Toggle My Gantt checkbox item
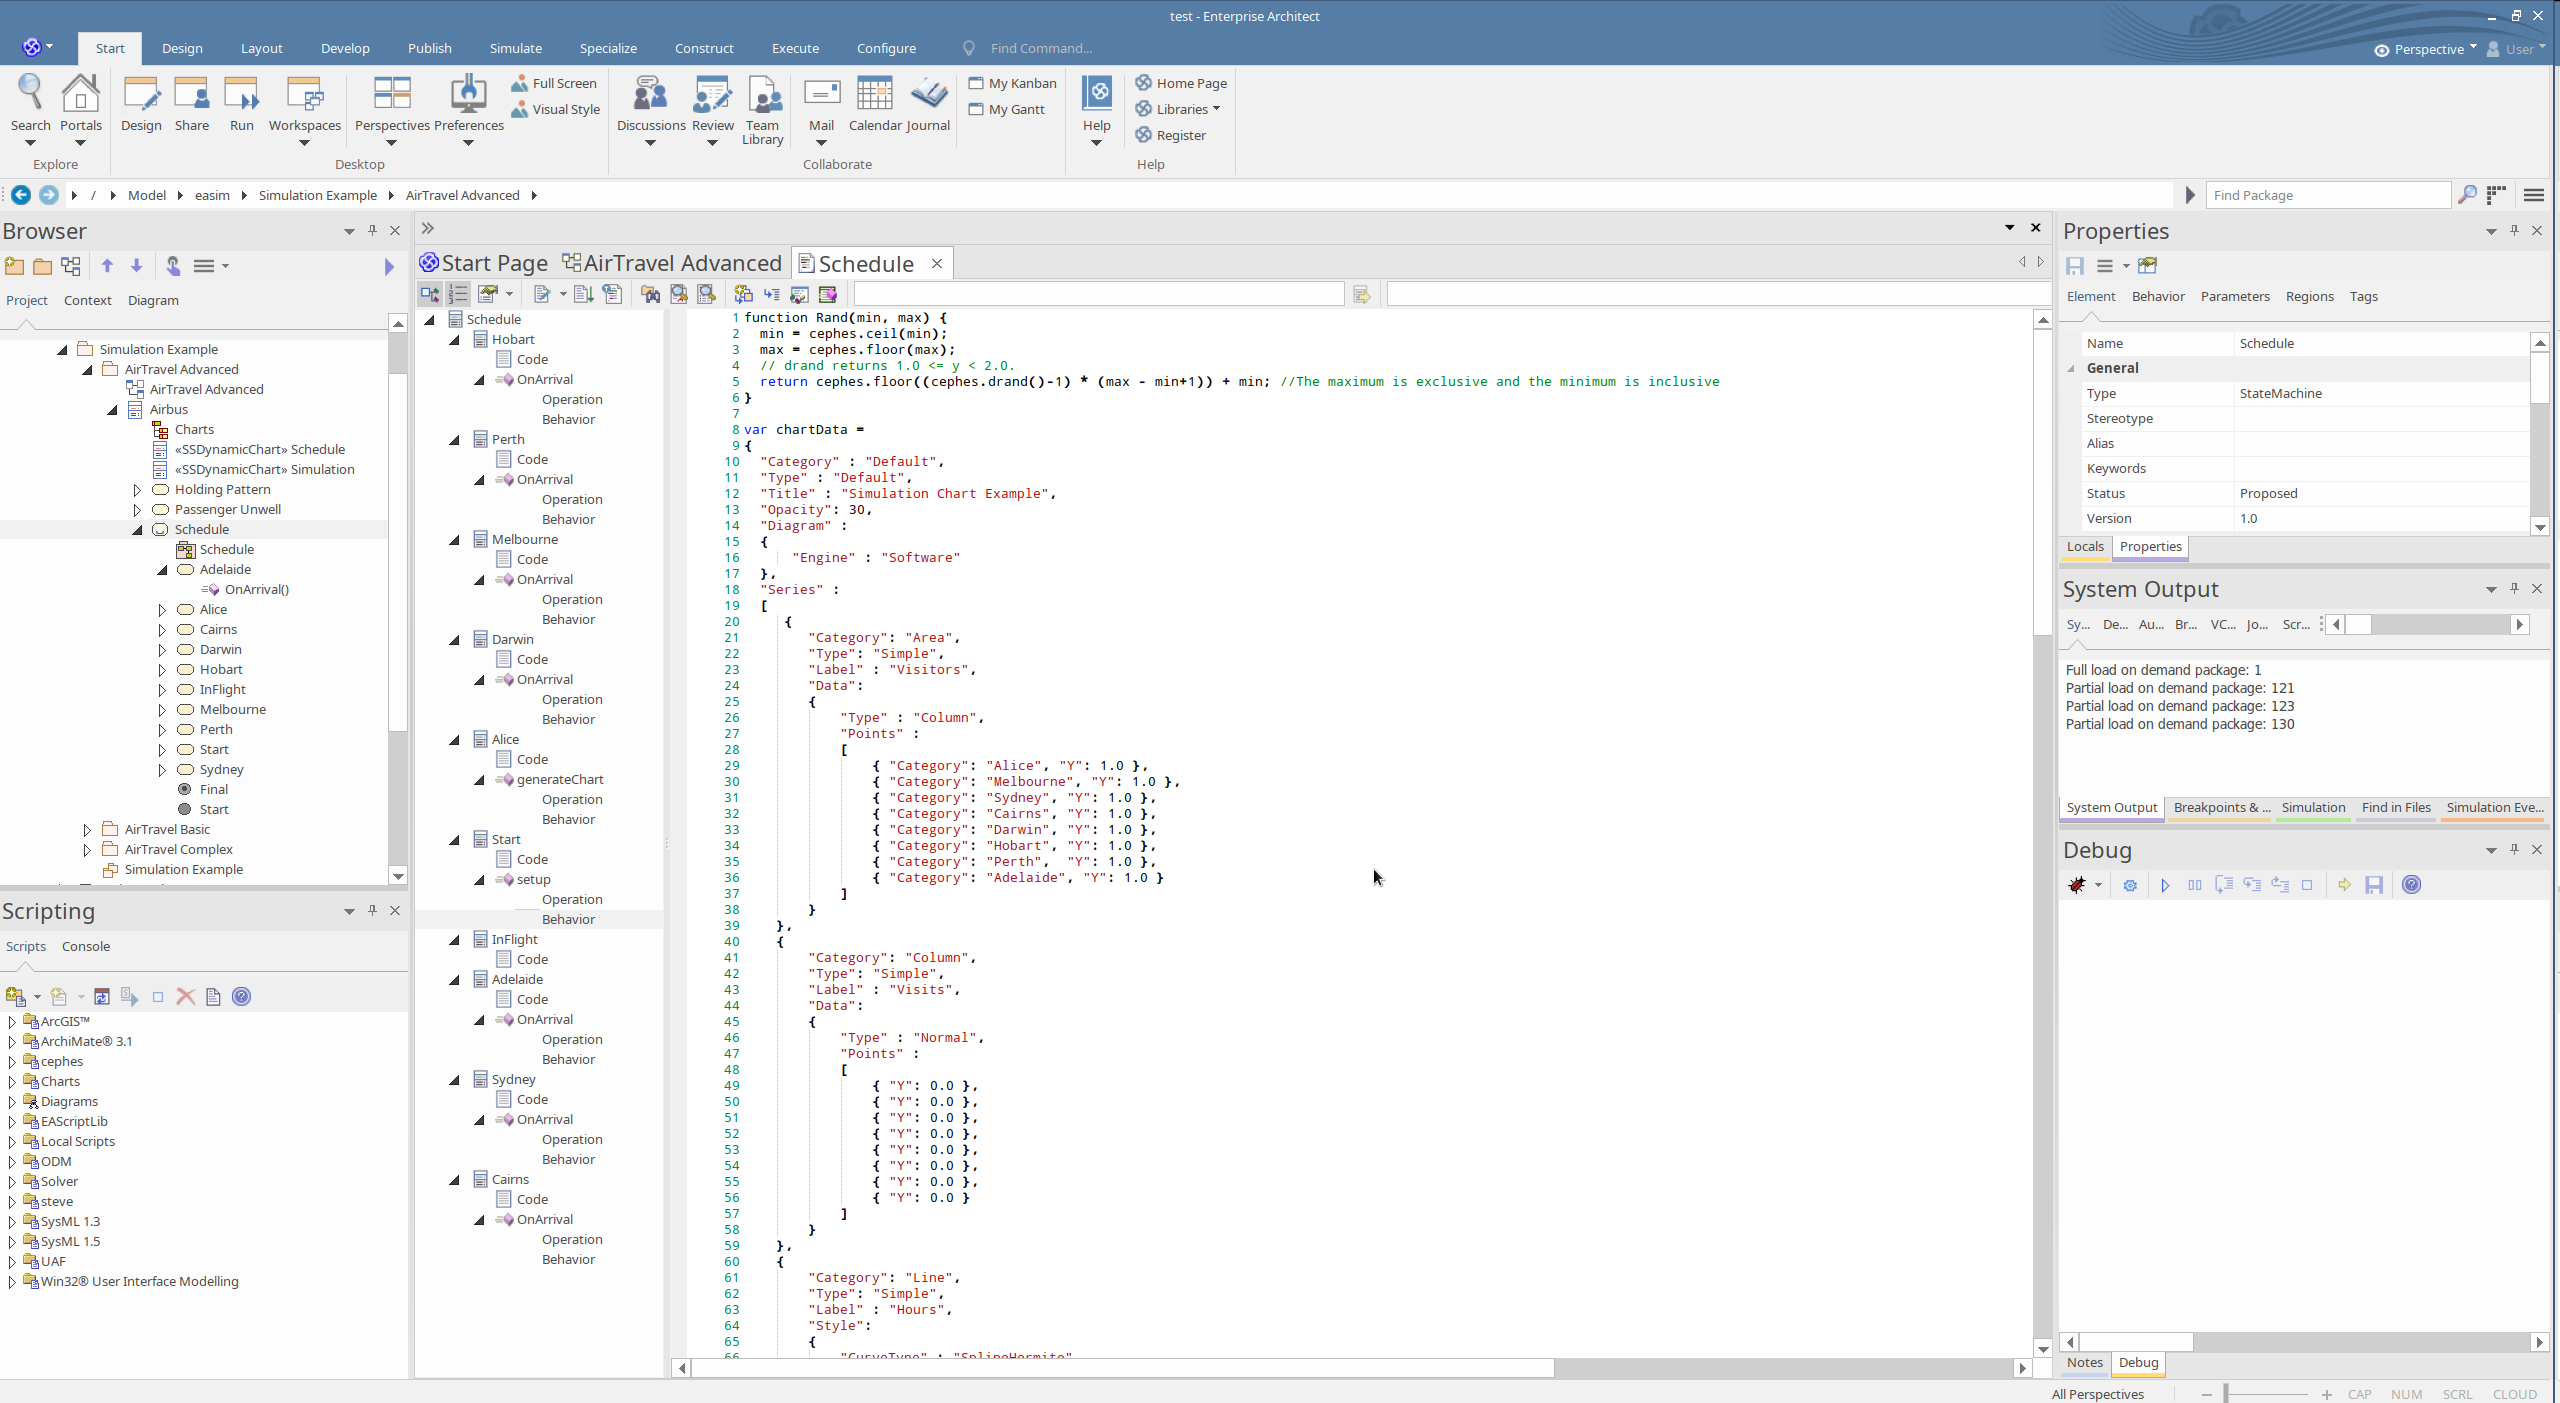This screenshot has width=2560, height=1403. pos(1007,109)
